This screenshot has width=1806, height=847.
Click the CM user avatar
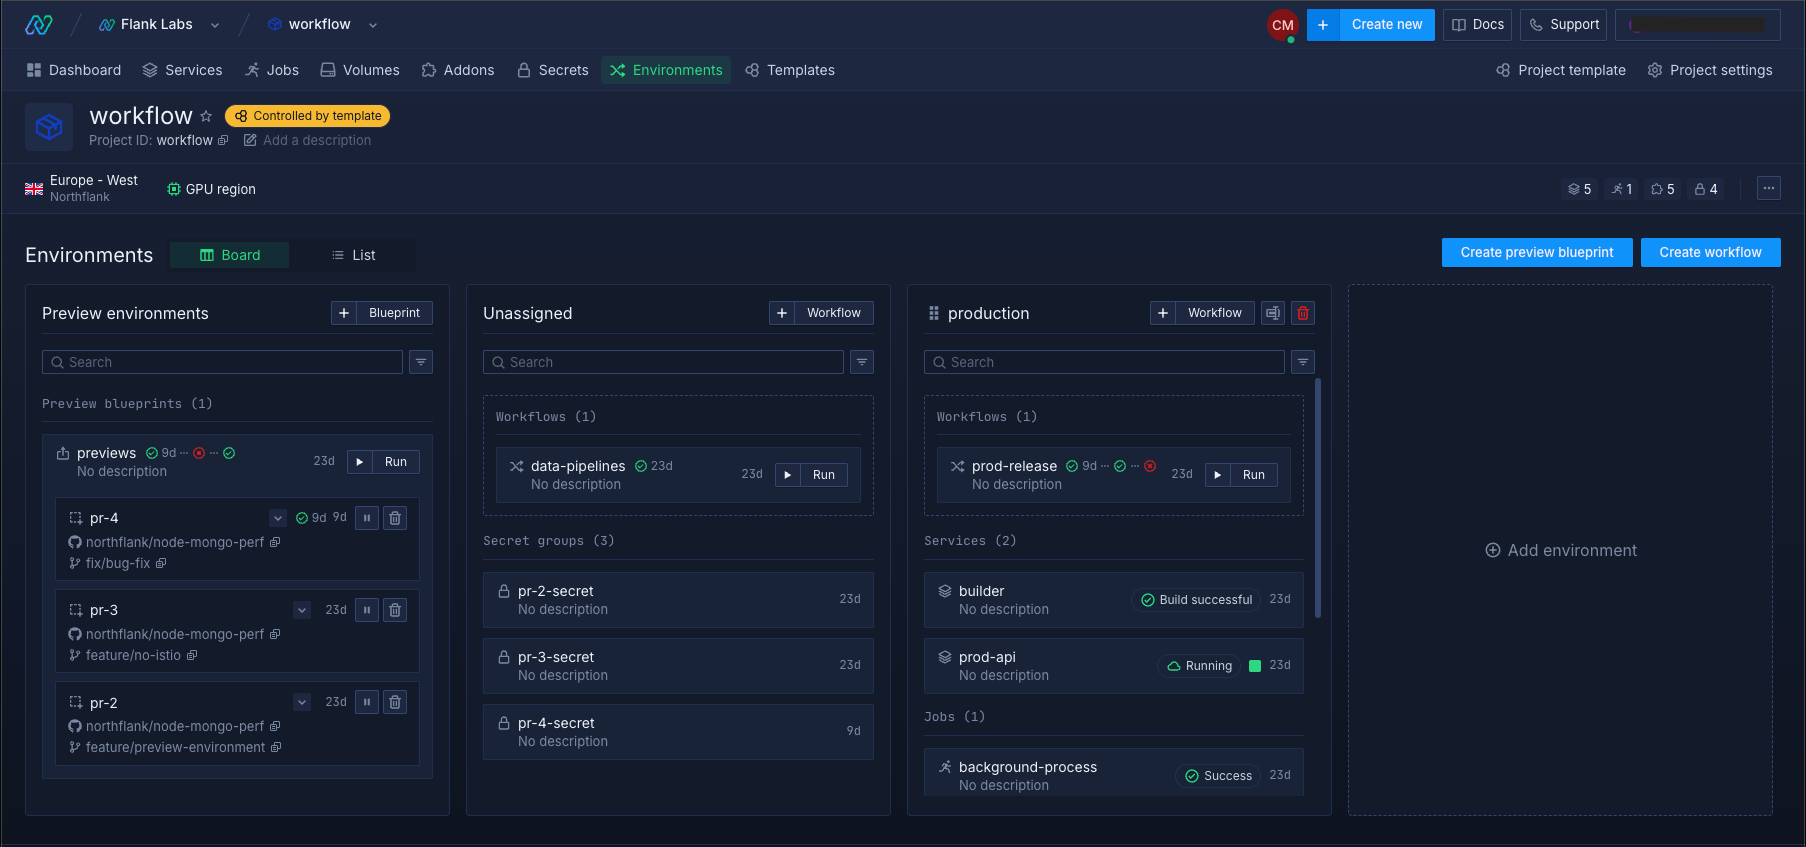tap(1282, 25)
